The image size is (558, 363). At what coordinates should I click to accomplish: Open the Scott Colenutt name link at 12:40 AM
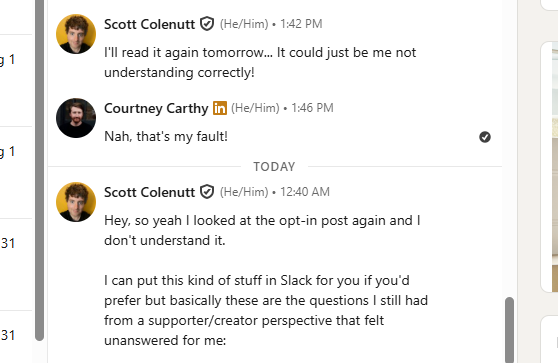tap(149, 192)
